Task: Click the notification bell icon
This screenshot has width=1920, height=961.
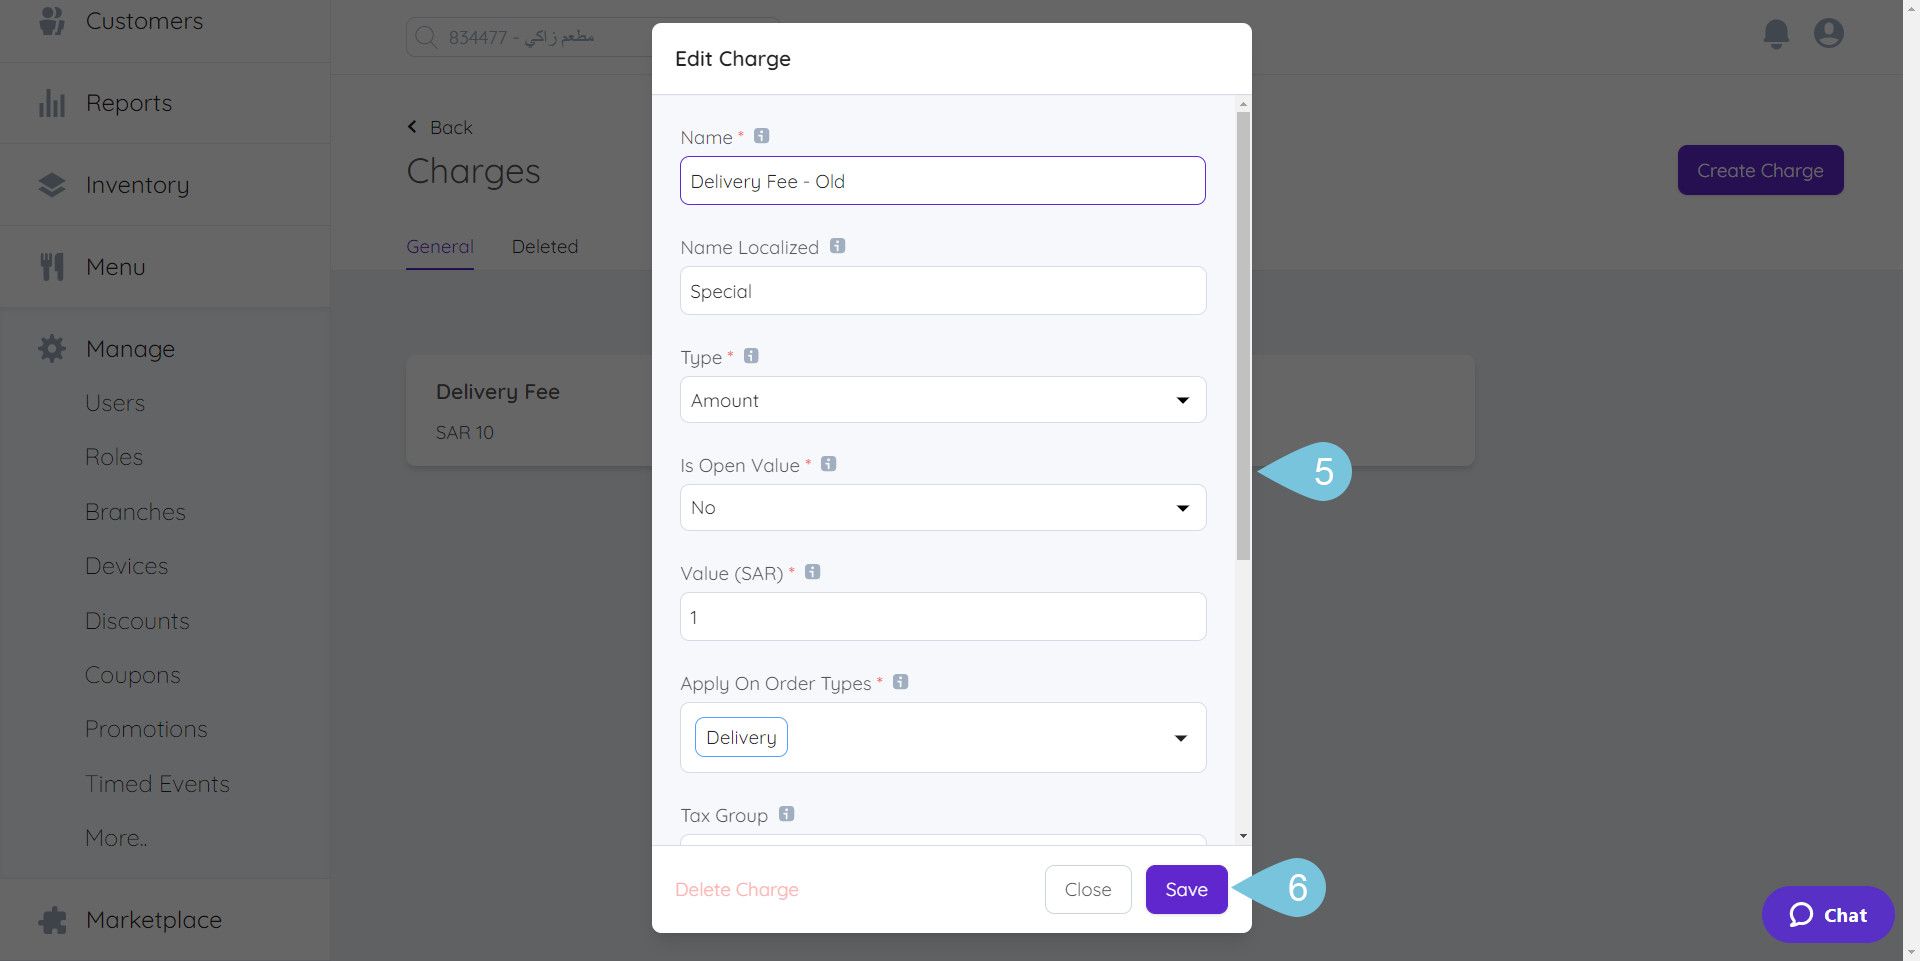Action: click(1776, 34)
